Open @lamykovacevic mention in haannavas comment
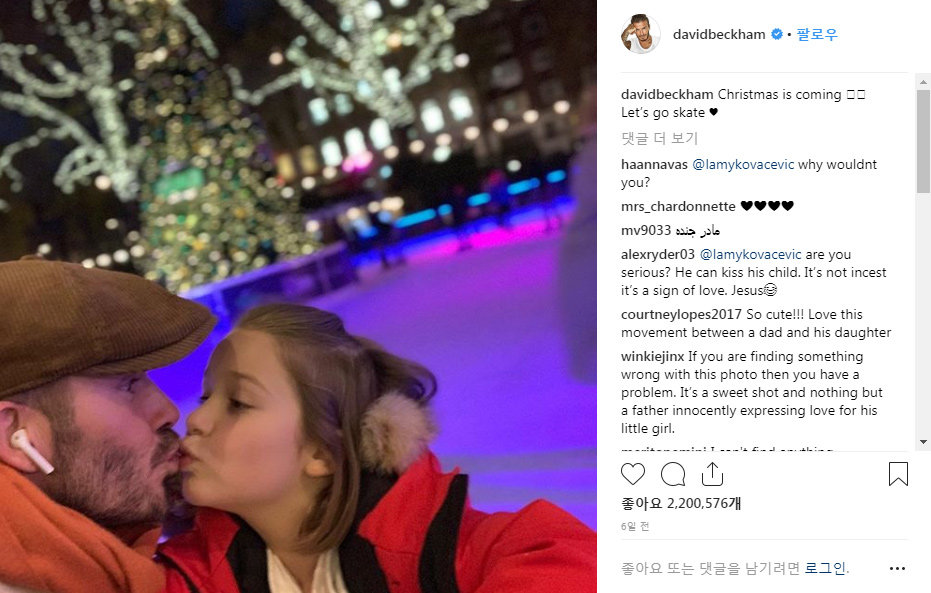Screen dimensions: 931x593 [743, 164]
